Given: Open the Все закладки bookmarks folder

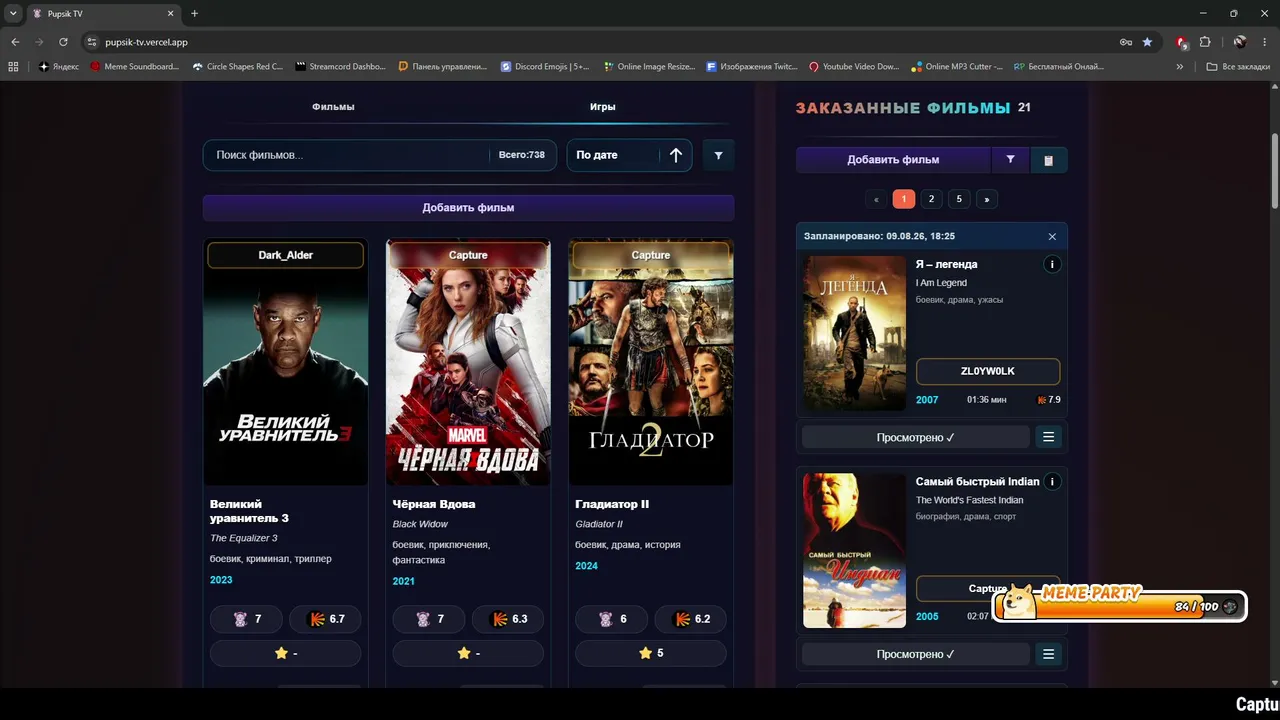Looking at the screenshot, I should coord(1238,67).
